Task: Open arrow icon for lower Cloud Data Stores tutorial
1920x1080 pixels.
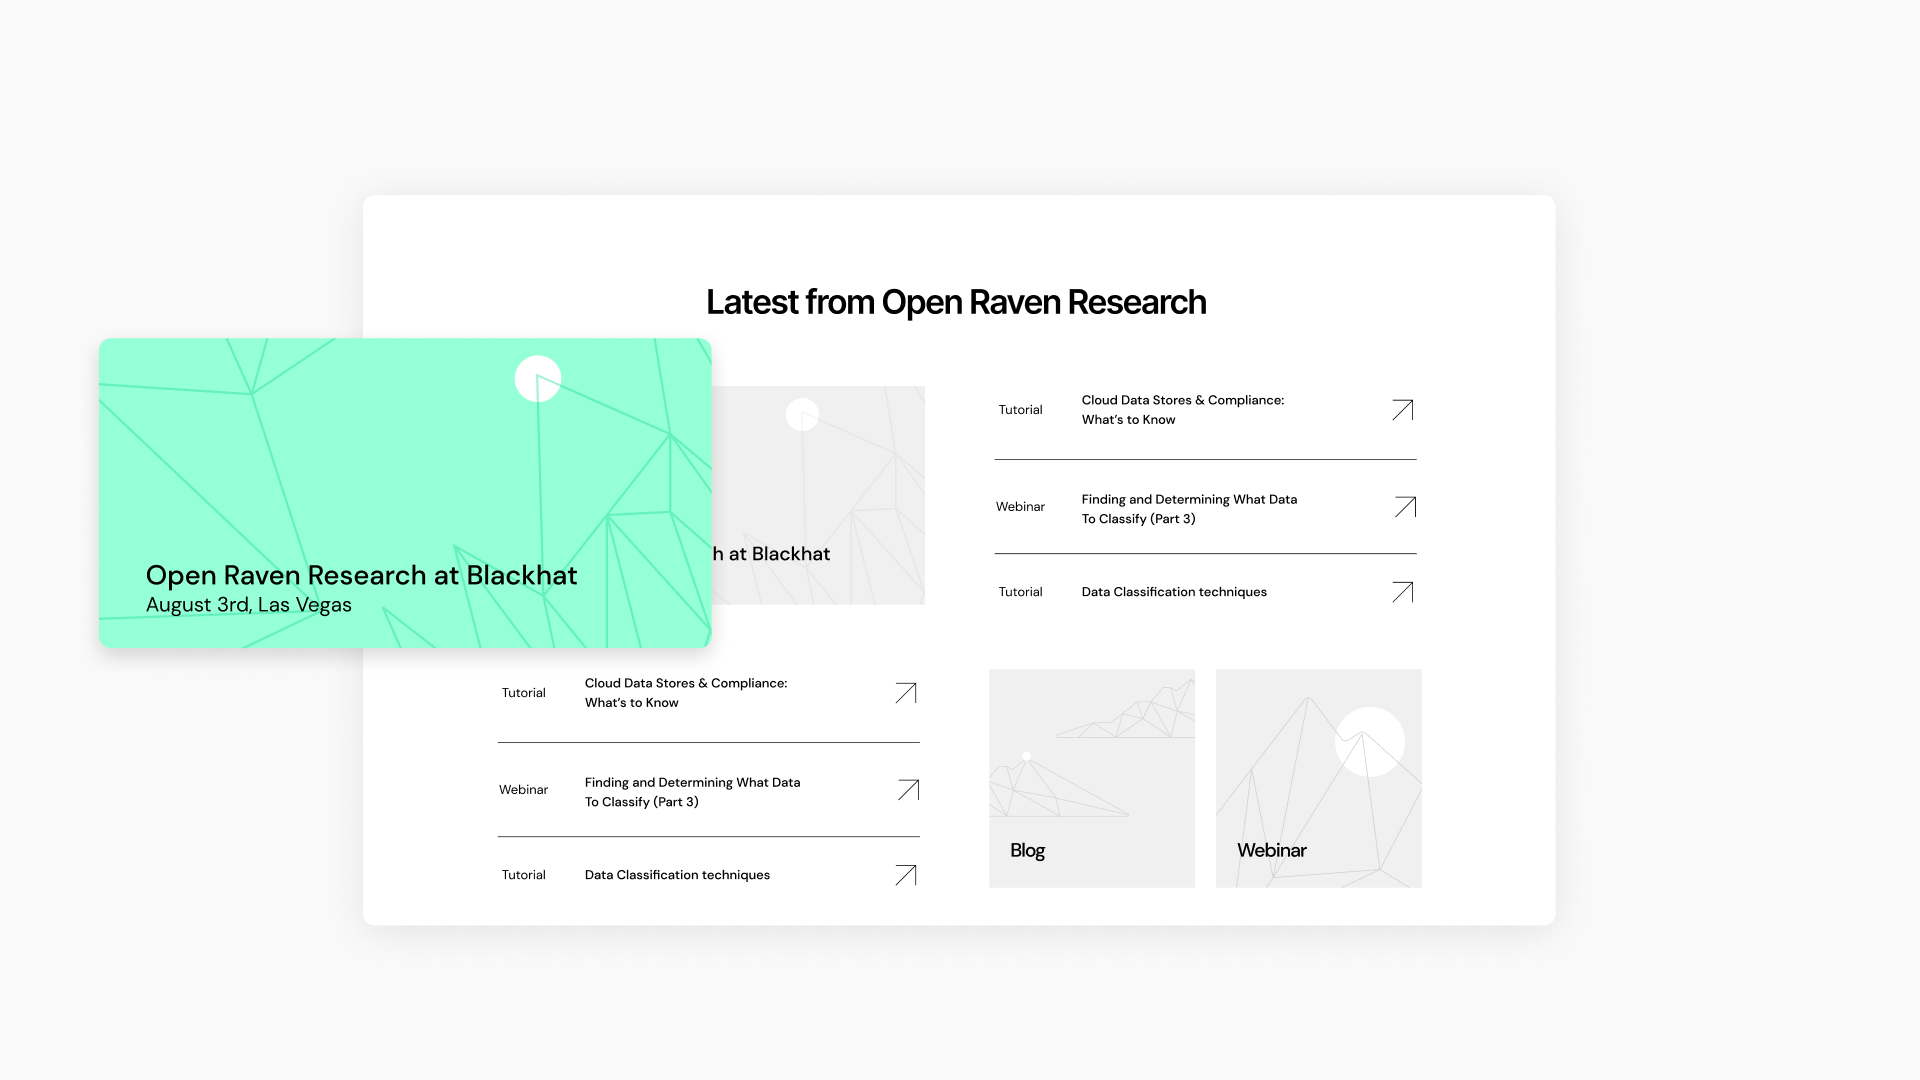Action: tap(905, 693)
